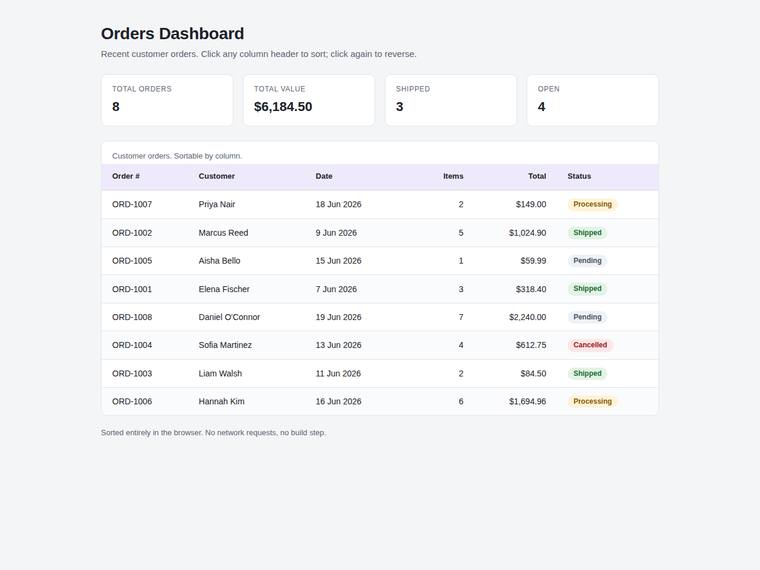760x570 pixels.
Task: Click the date 7 Jun 2026
Action: 336,289
